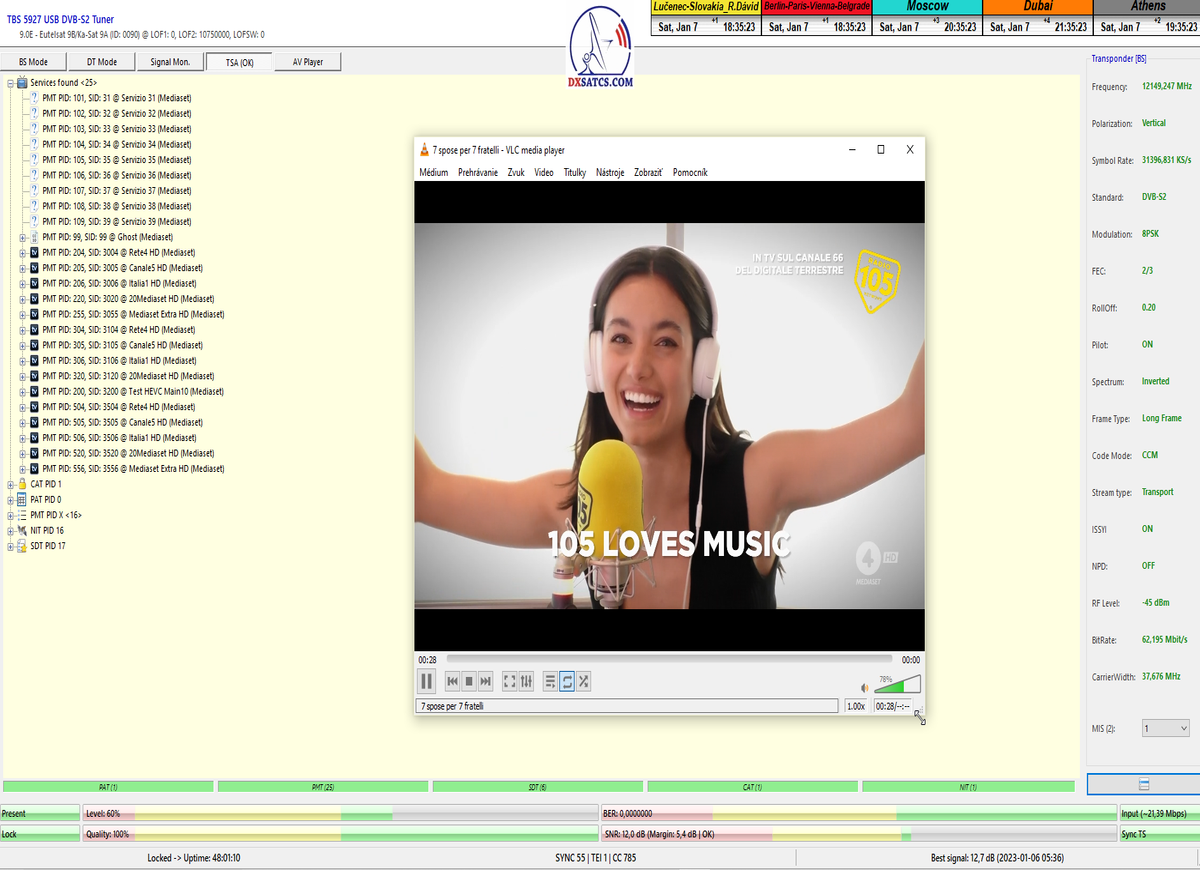Screen dimensions: 1200x870
Task: Toggle loop repeat mode in VLC
Action: (x=567, y=681)
